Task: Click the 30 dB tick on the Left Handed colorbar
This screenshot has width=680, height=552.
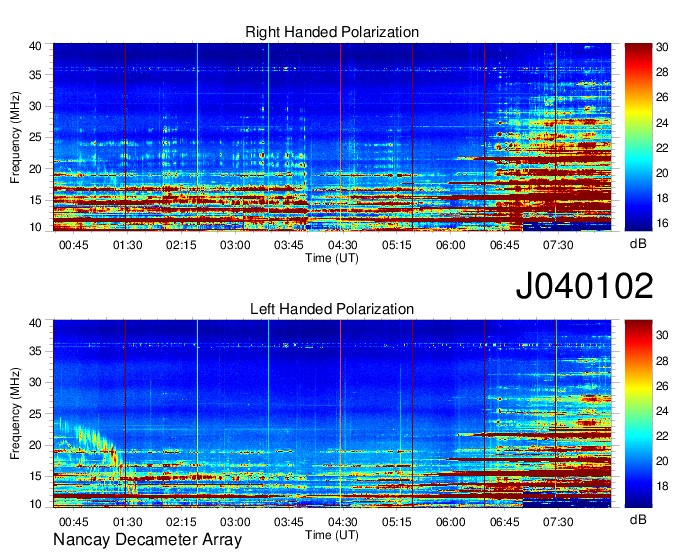Action: coord(662,335)
